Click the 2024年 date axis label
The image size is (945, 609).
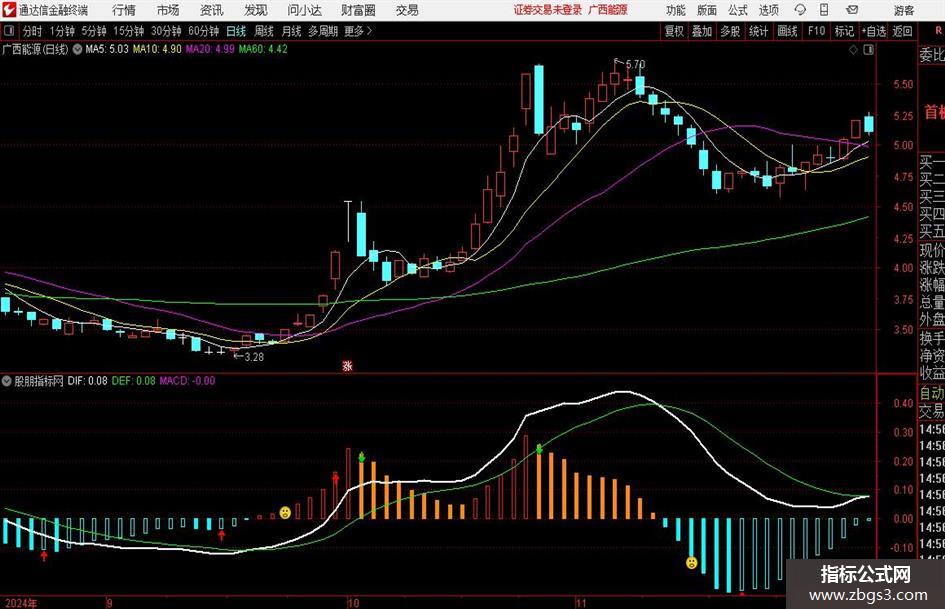20,603
